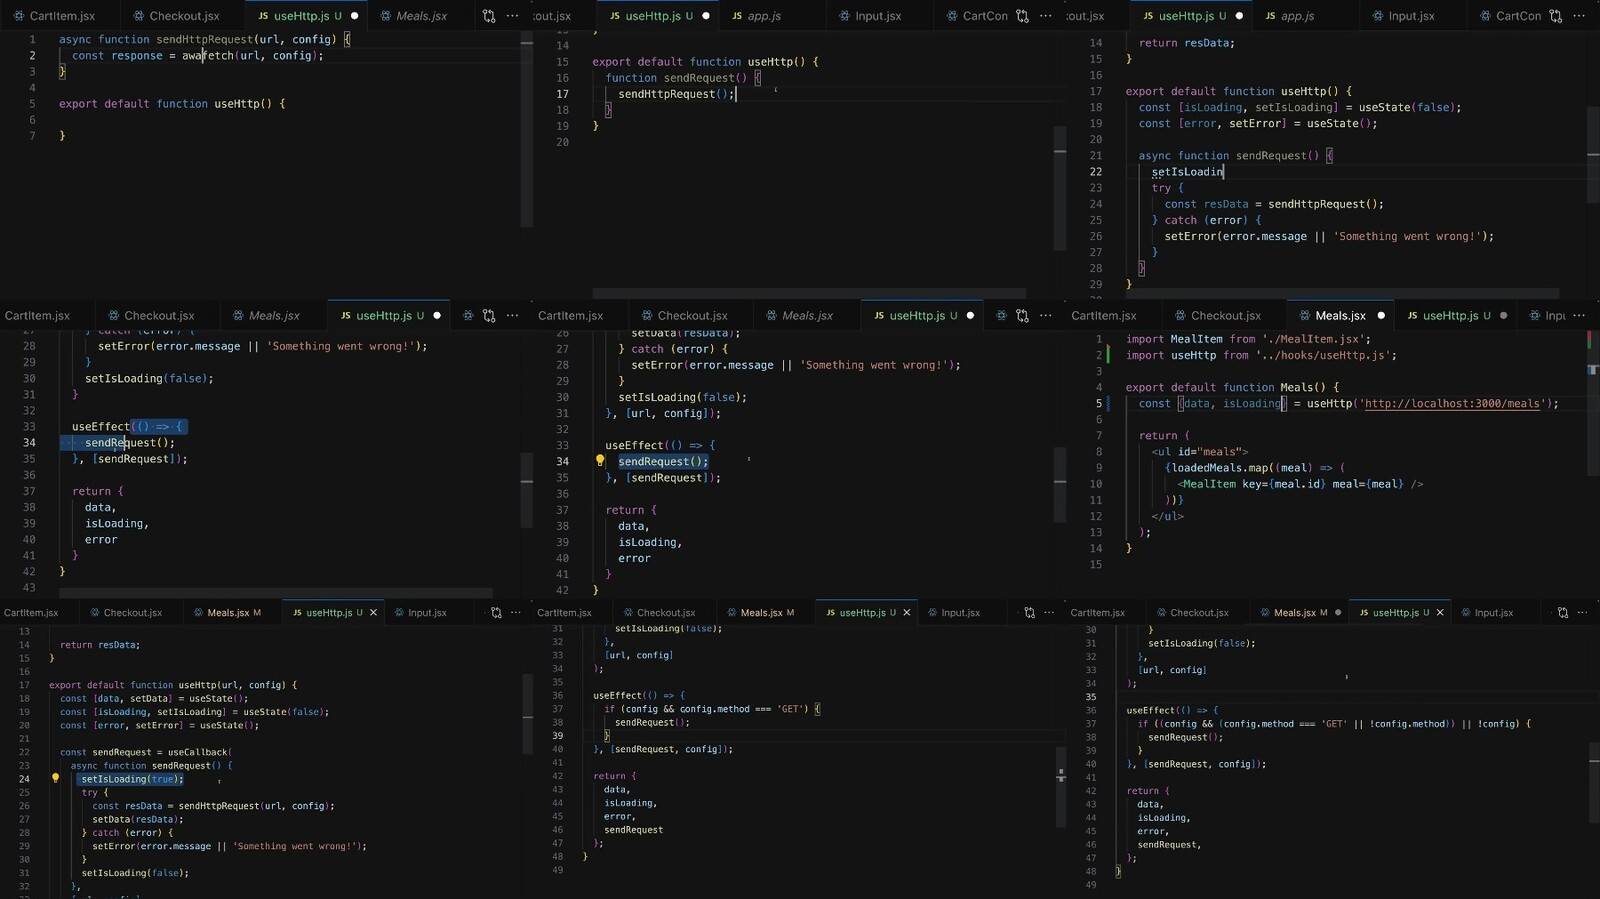
Task: Click 'sendRequest,' on line 45 in bottom-right editor
Action: [x=1169, y=845]
